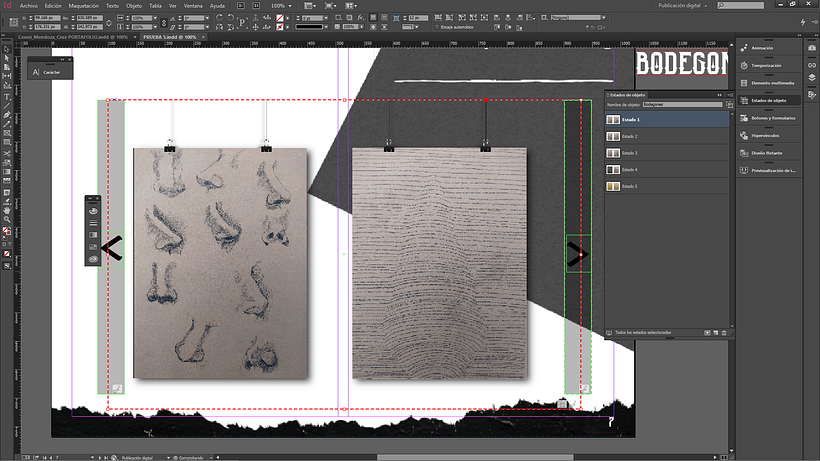Viewport: 820px width, 461px height.
Task: Open the zoom level dropdown showing 100%
Action: [282, 5]
